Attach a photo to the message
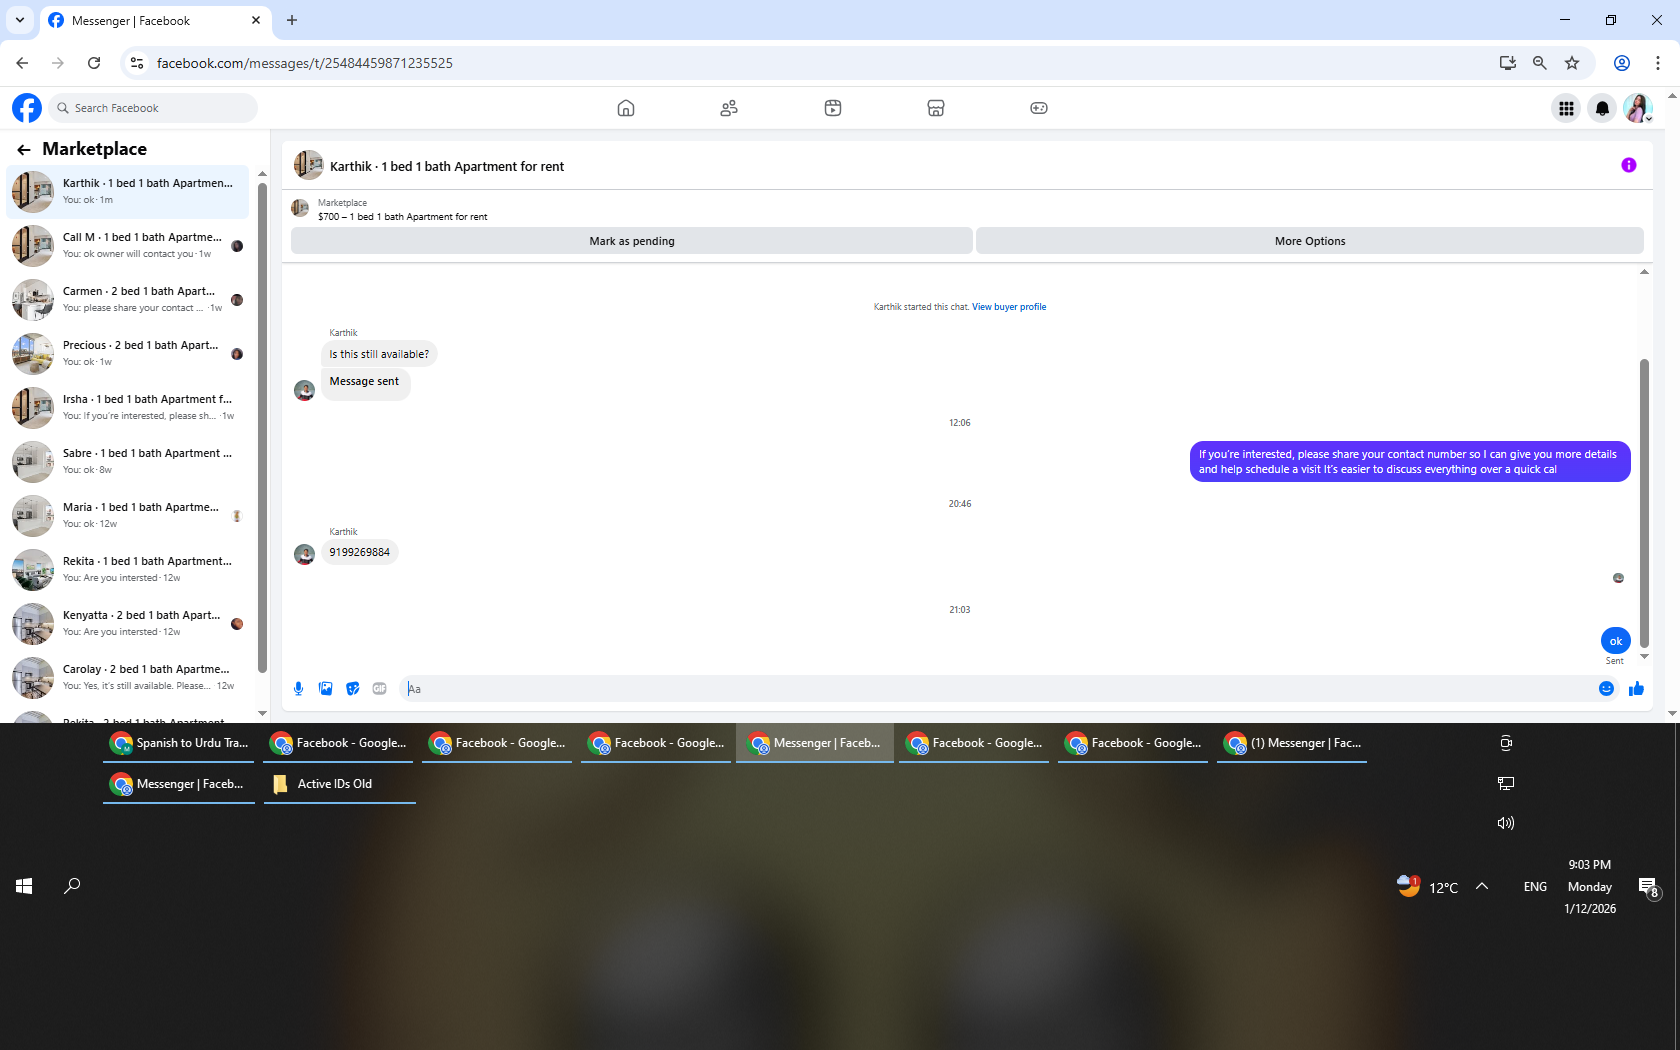 [325, 688]
